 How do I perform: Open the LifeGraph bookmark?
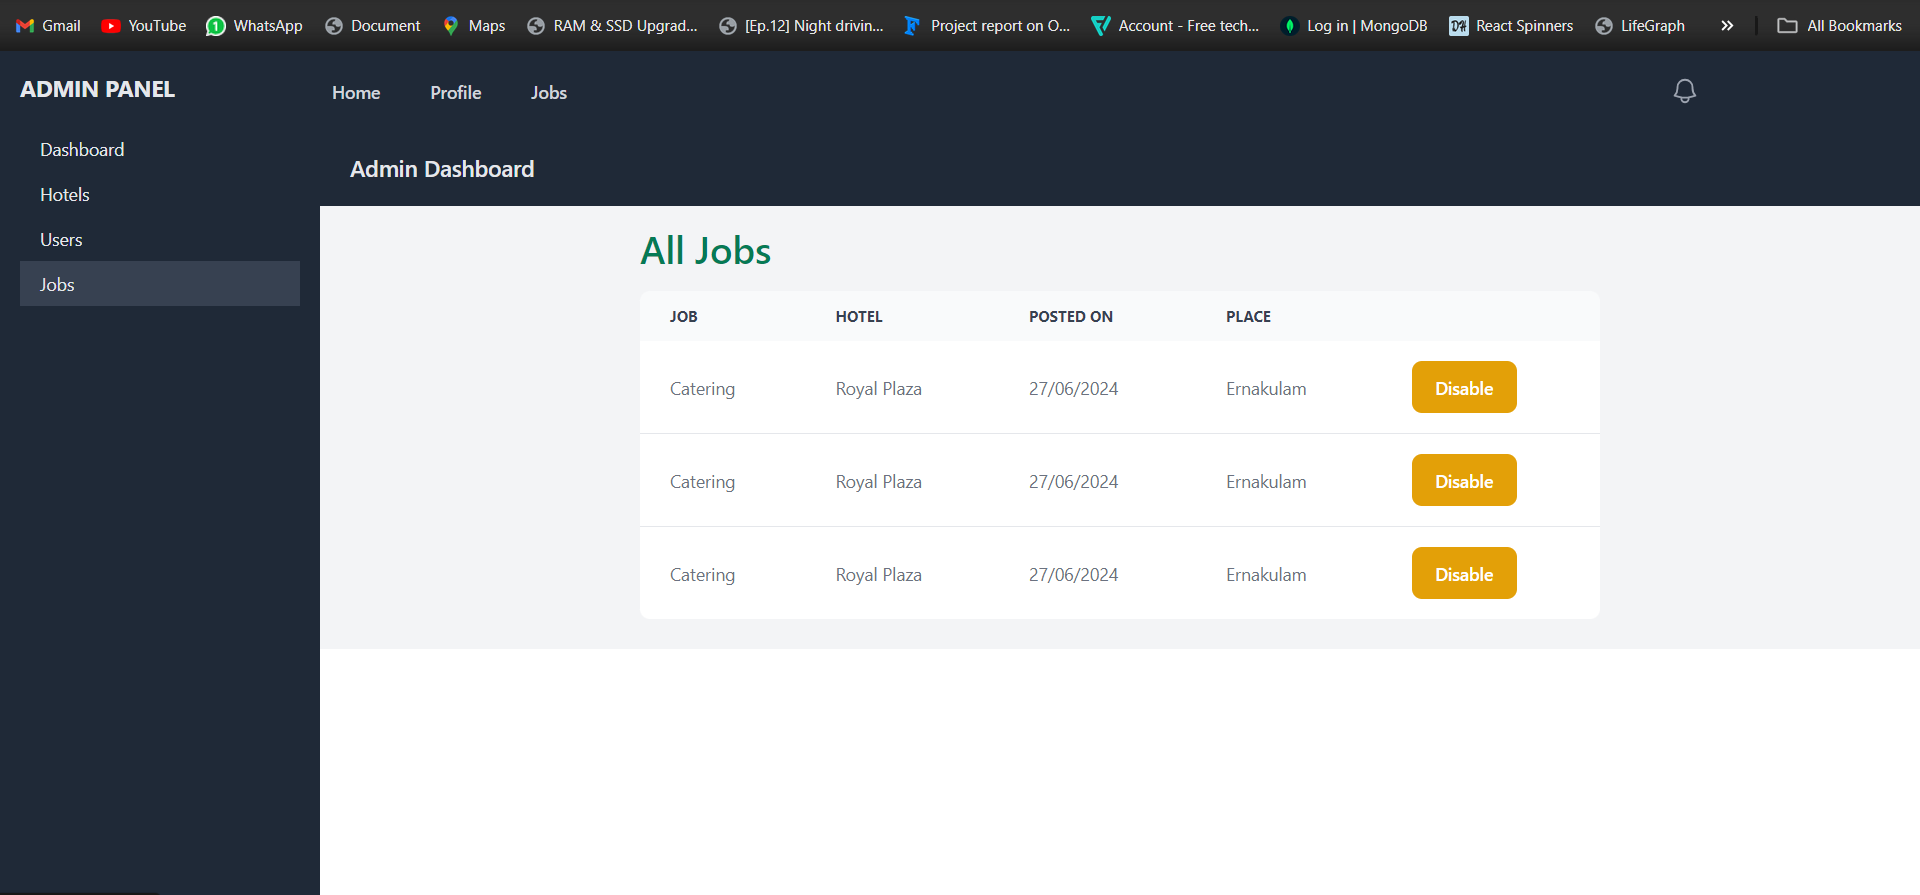pyautogui.click(x=1640, y=26)
